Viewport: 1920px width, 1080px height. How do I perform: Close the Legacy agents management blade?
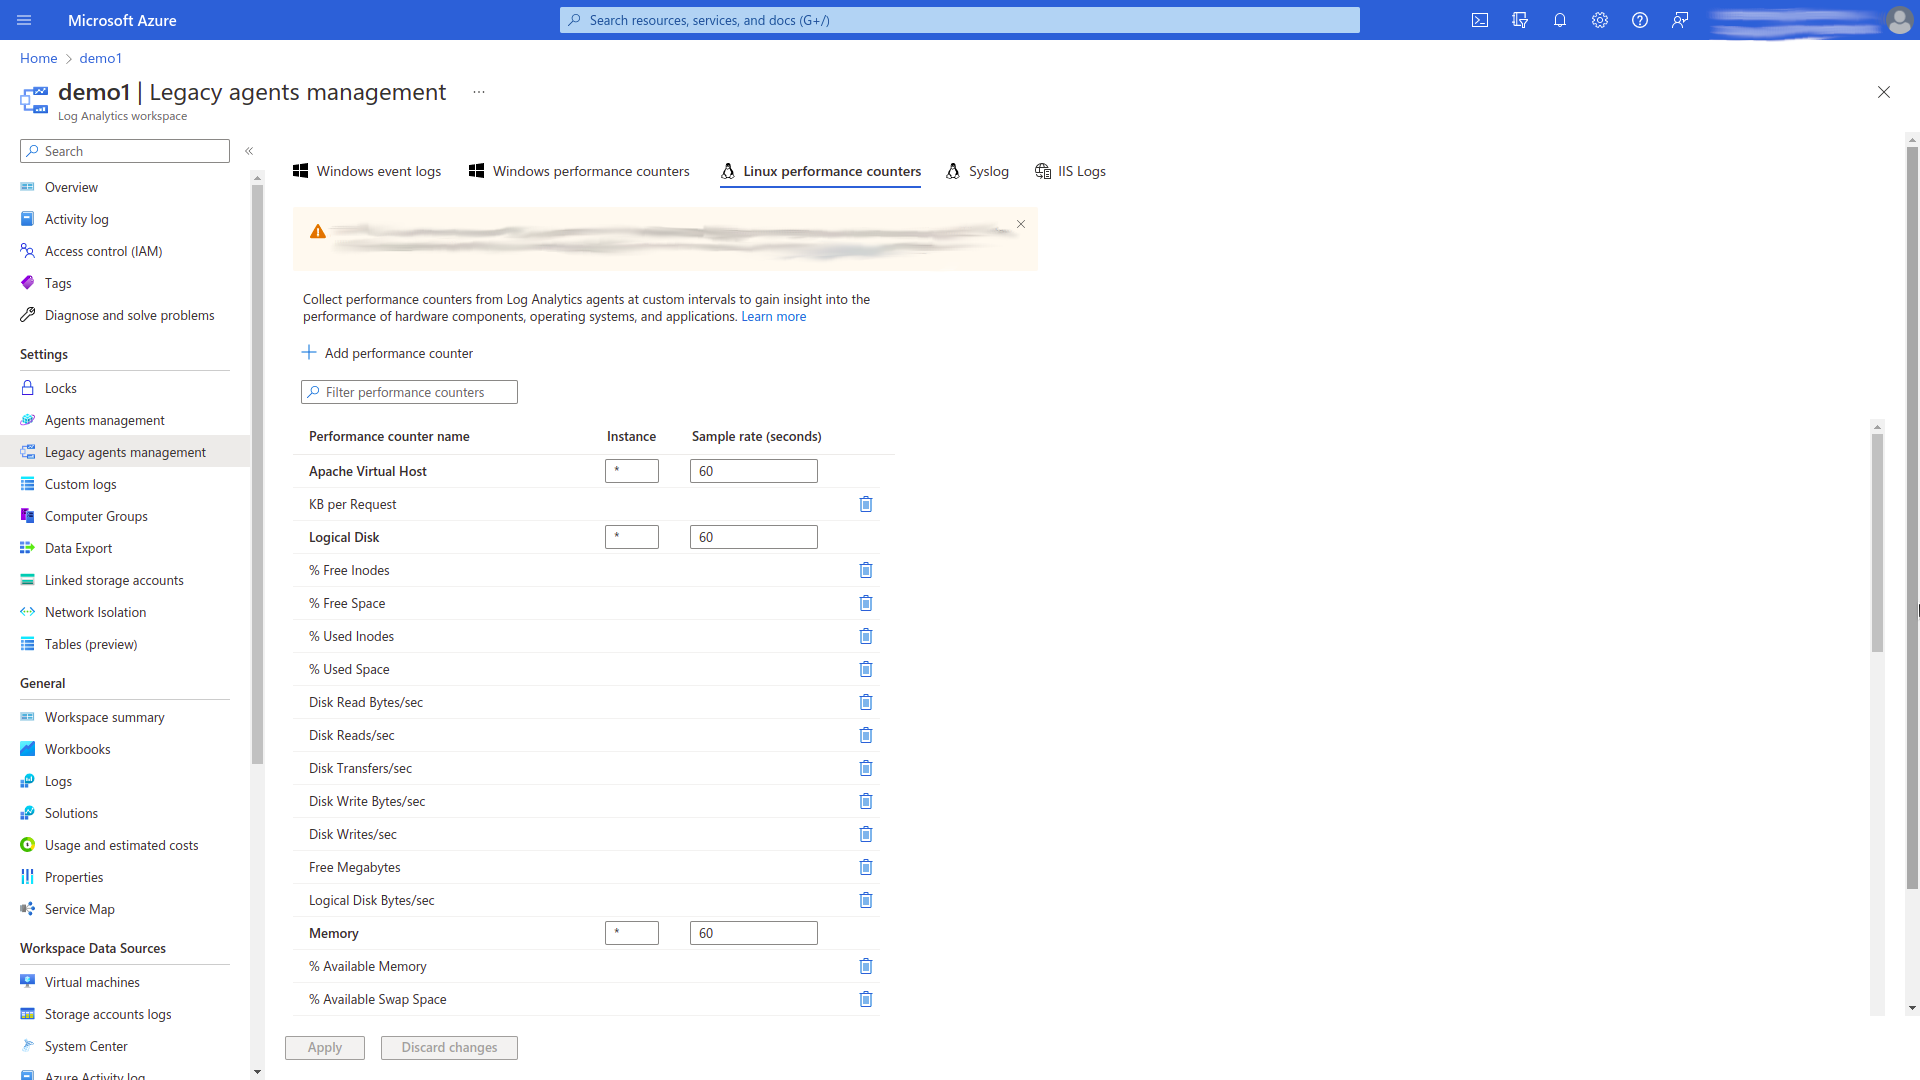pyautogui.click(x=1884, y=92)
